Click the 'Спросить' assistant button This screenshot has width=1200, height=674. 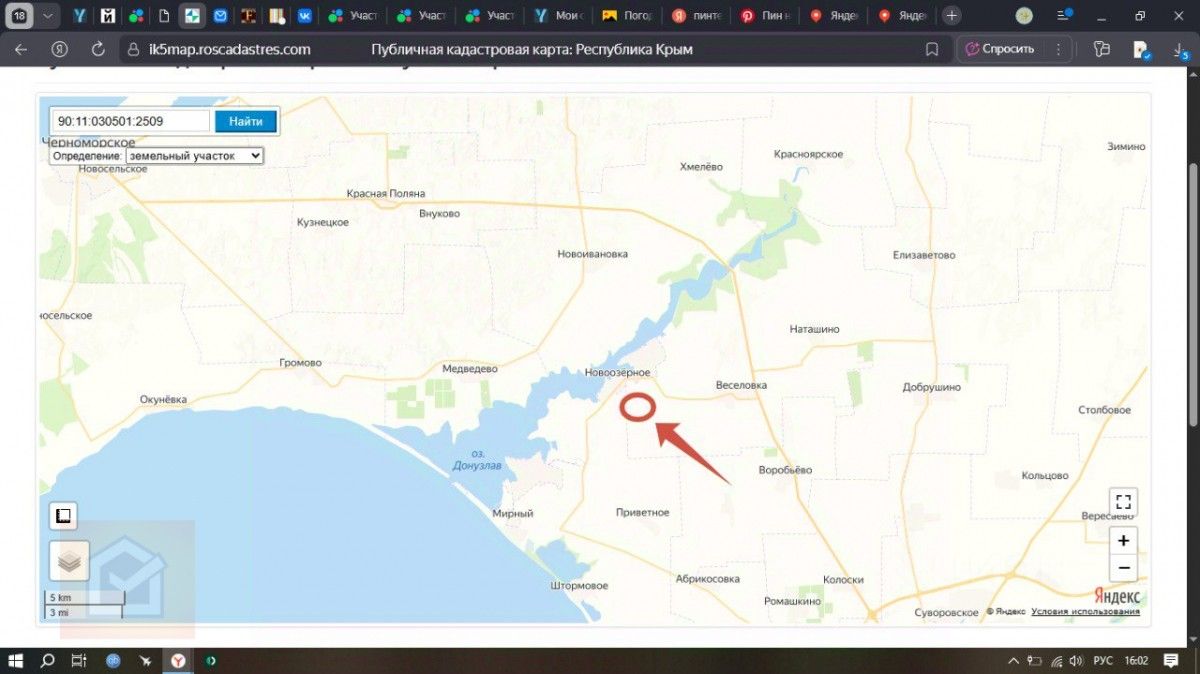tap(1000, 49)
